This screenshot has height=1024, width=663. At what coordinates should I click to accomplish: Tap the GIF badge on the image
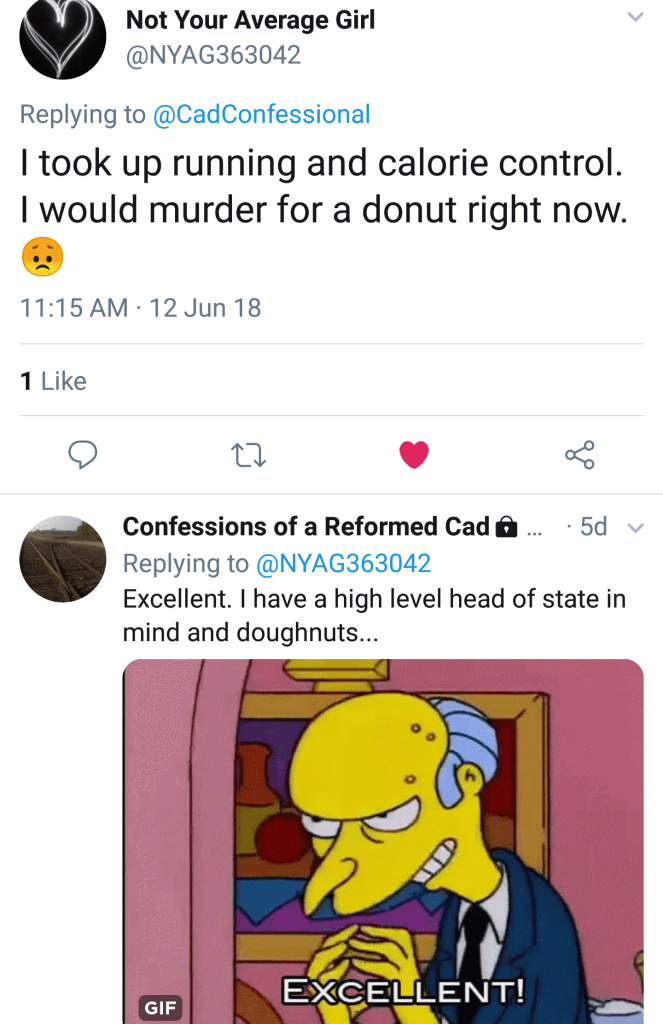(x=160, y=1007)
